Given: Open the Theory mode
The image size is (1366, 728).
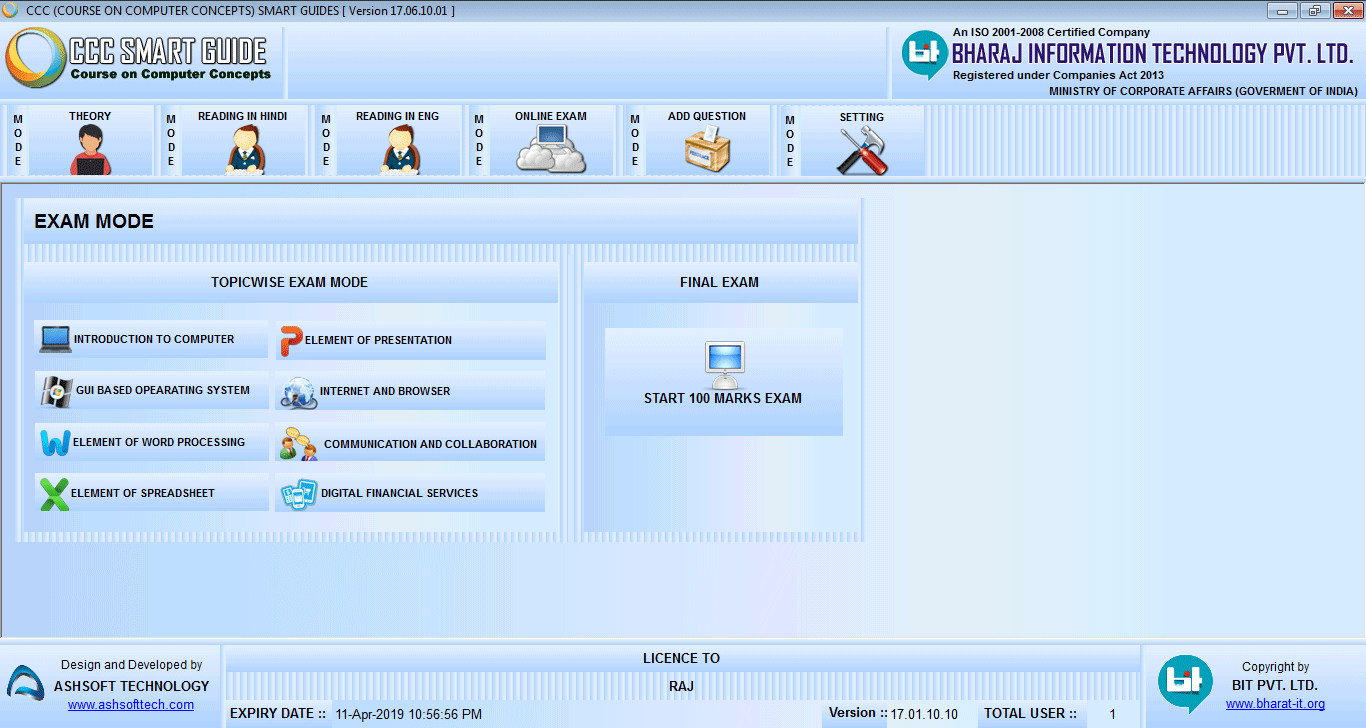Looking at the screenshot, I should 90,141.
